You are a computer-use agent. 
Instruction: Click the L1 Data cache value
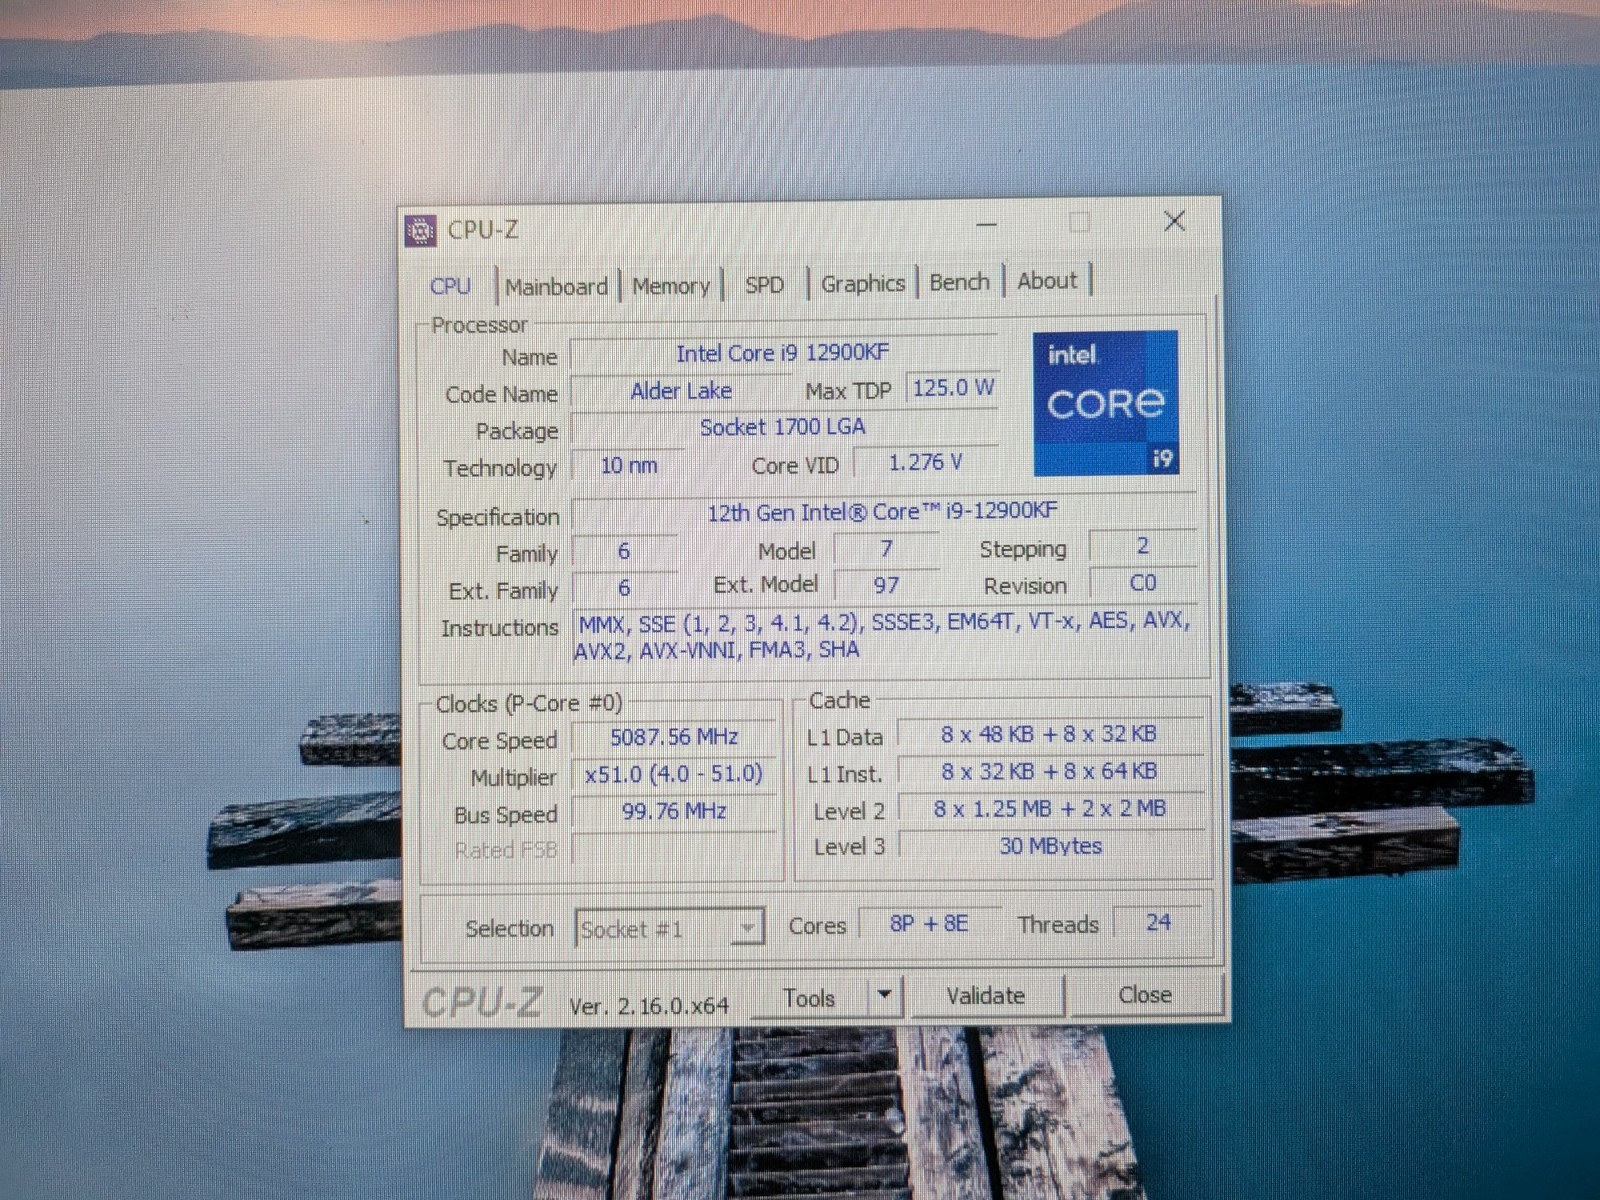click(1049, 735)
